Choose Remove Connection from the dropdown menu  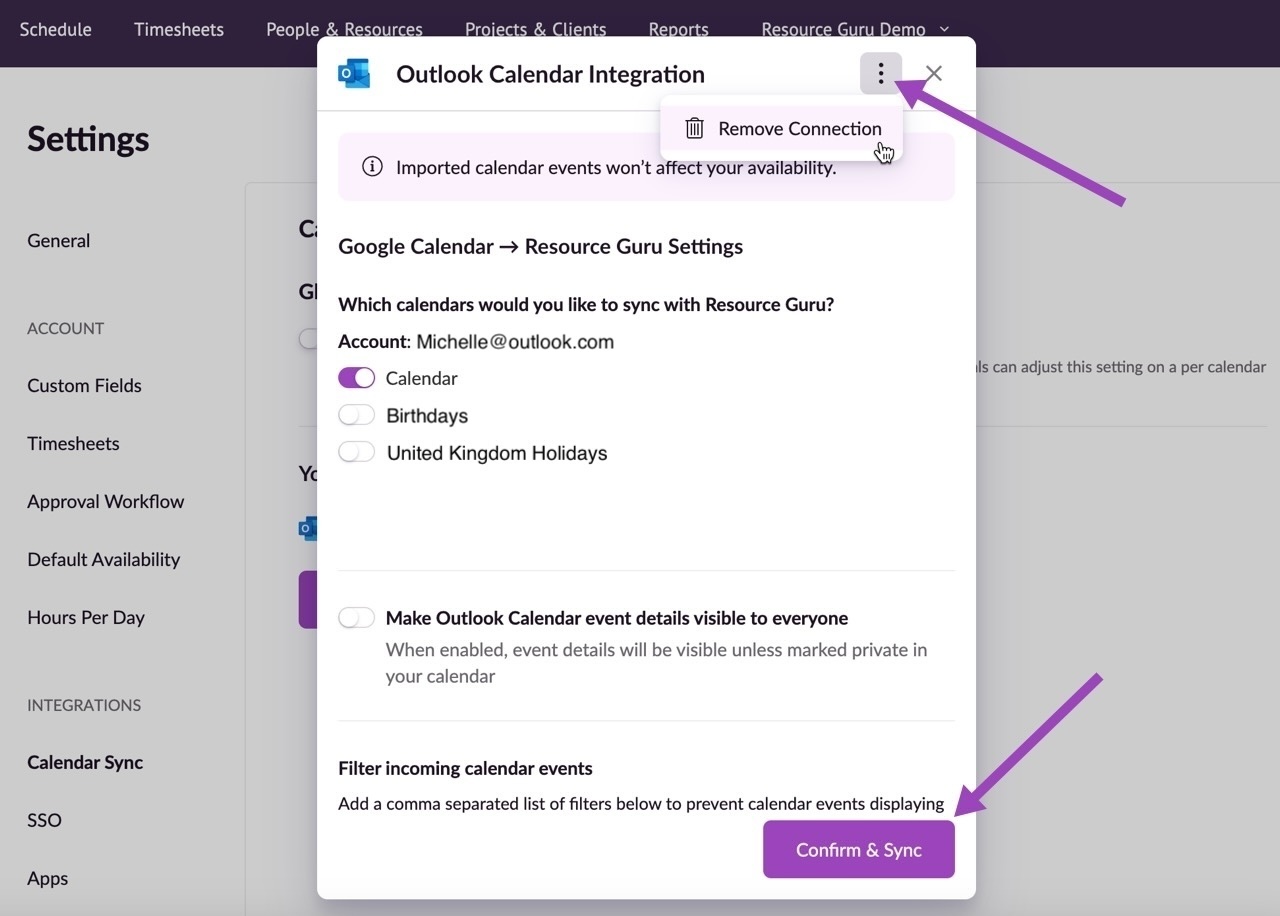(781, 128)
